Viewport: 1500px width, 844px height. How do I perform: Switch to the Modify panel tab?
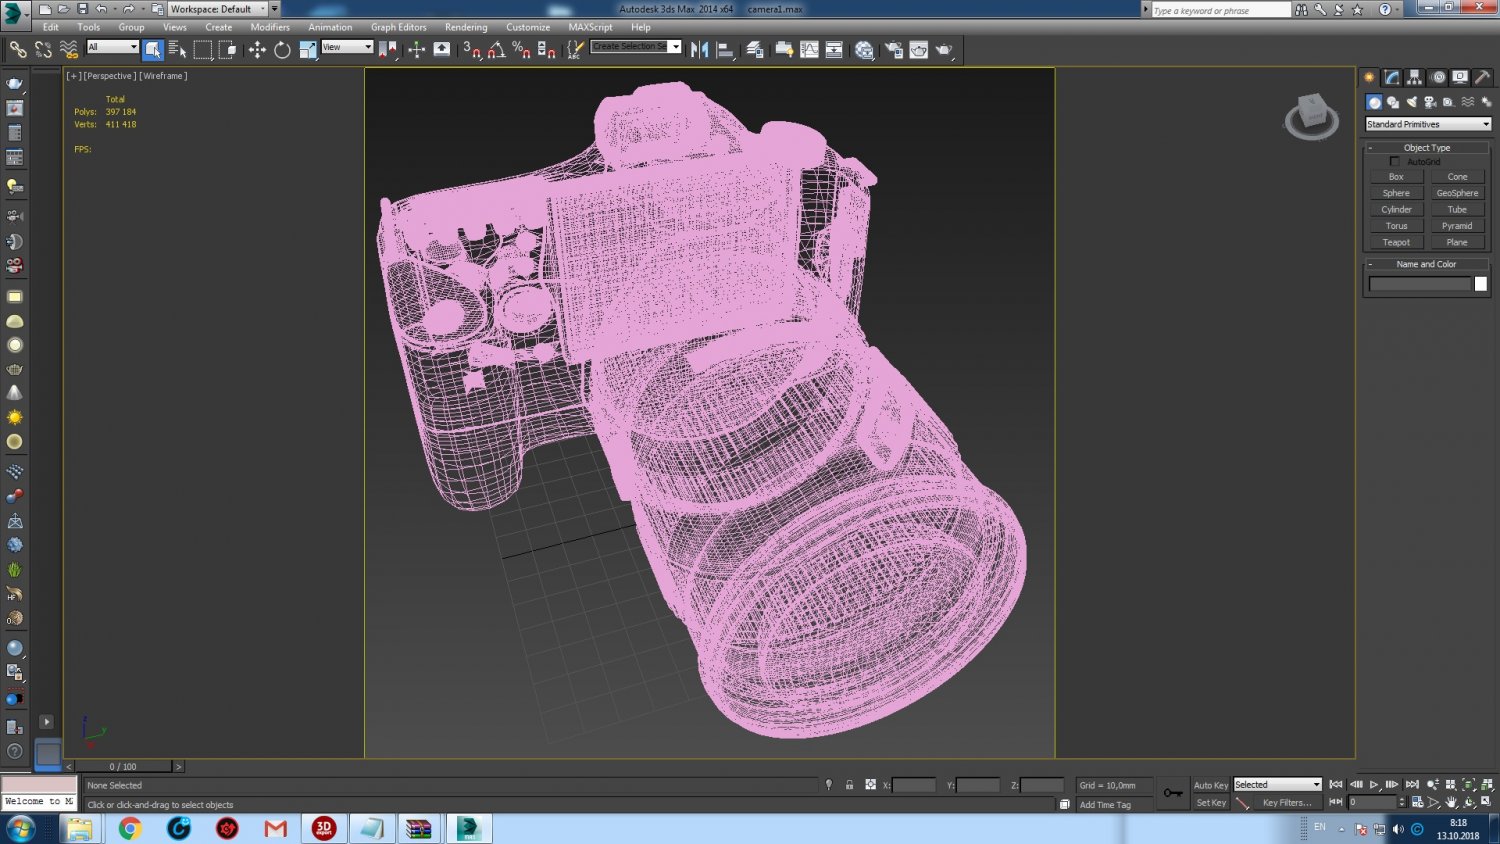click(1391, 77)
